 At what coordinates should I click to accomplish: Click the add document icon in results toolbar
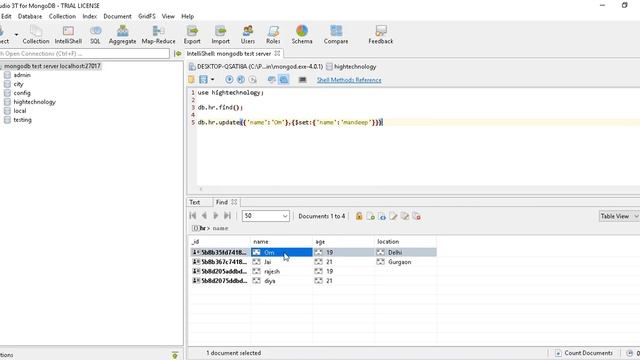[x=371, y=216]
